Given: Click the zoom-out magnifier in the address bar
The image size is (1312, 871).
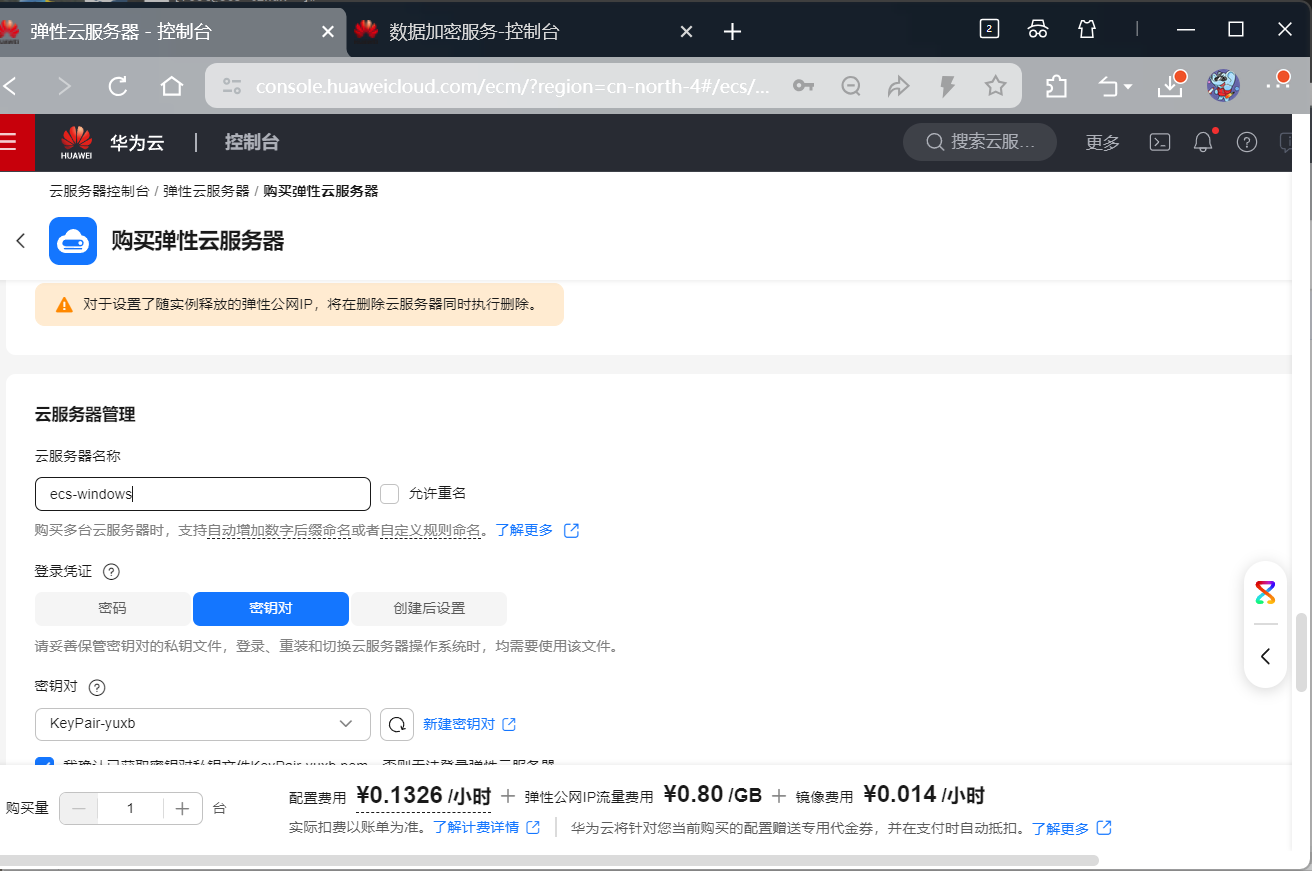Looking at the screenshot, I should point(851,87).
